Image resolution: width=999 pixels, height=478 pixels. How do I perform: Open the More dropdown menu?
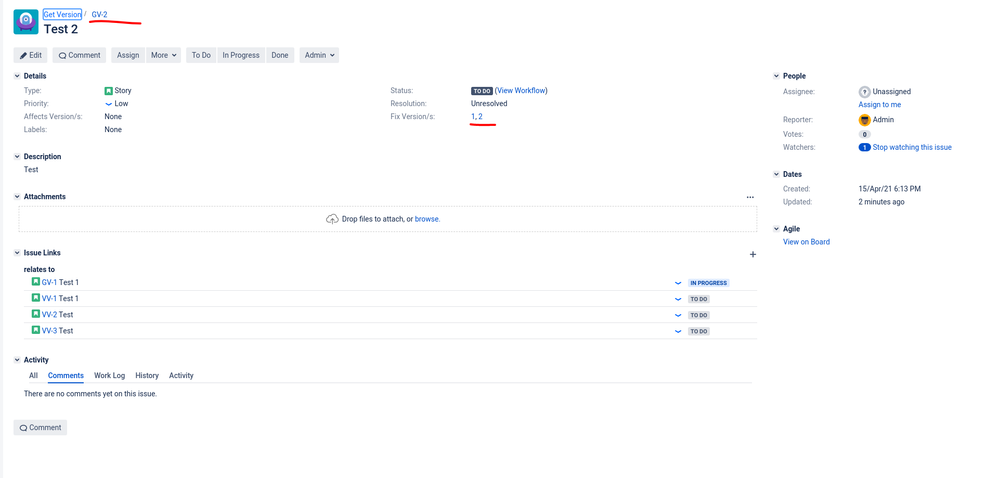[x=164, y=55]
